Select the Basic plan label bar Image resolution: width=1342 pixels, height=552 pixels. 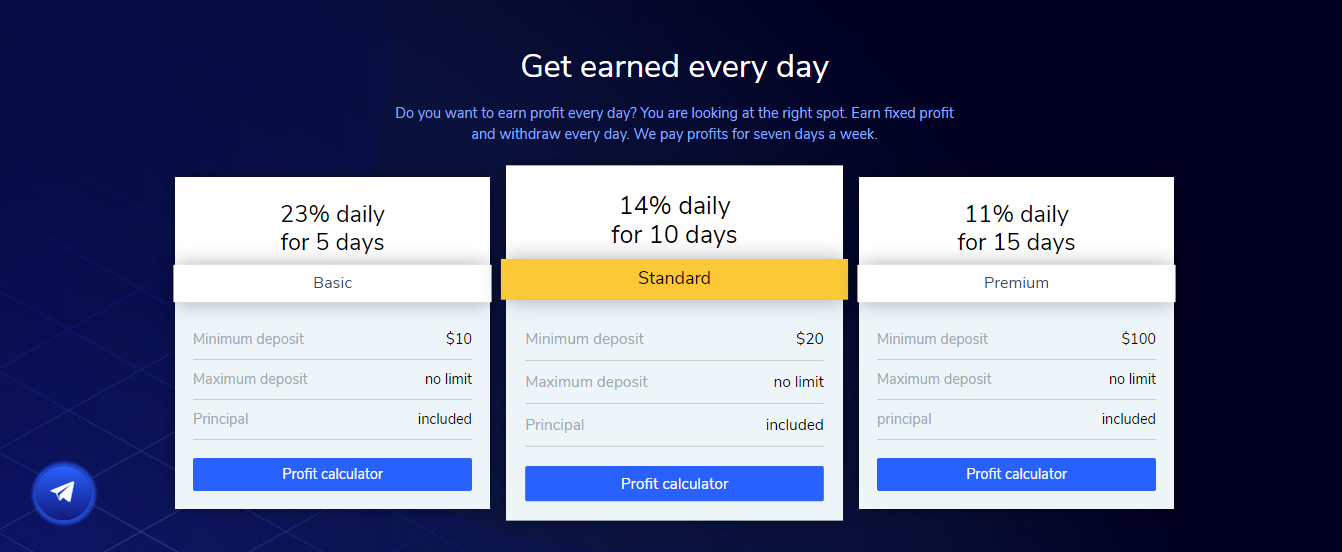tap(332, 283)
